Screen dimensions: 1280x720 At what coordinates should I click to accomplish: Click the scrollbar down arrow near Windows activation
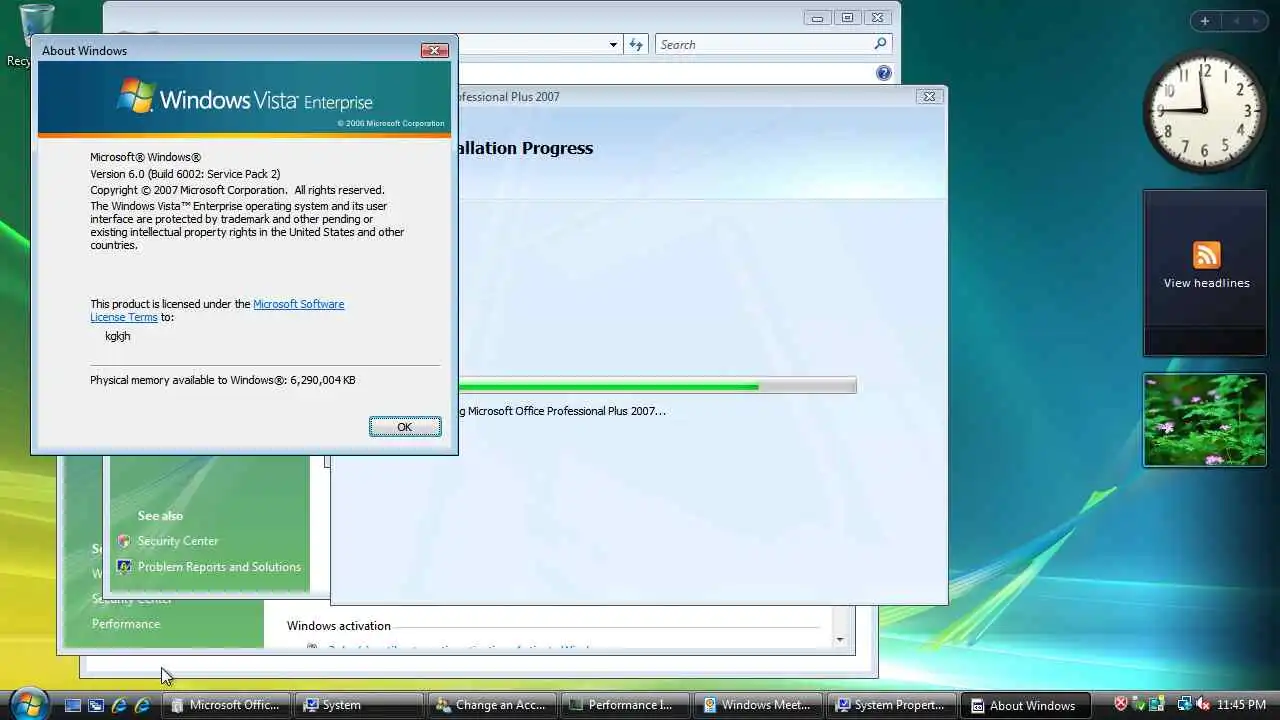point(840,639)
